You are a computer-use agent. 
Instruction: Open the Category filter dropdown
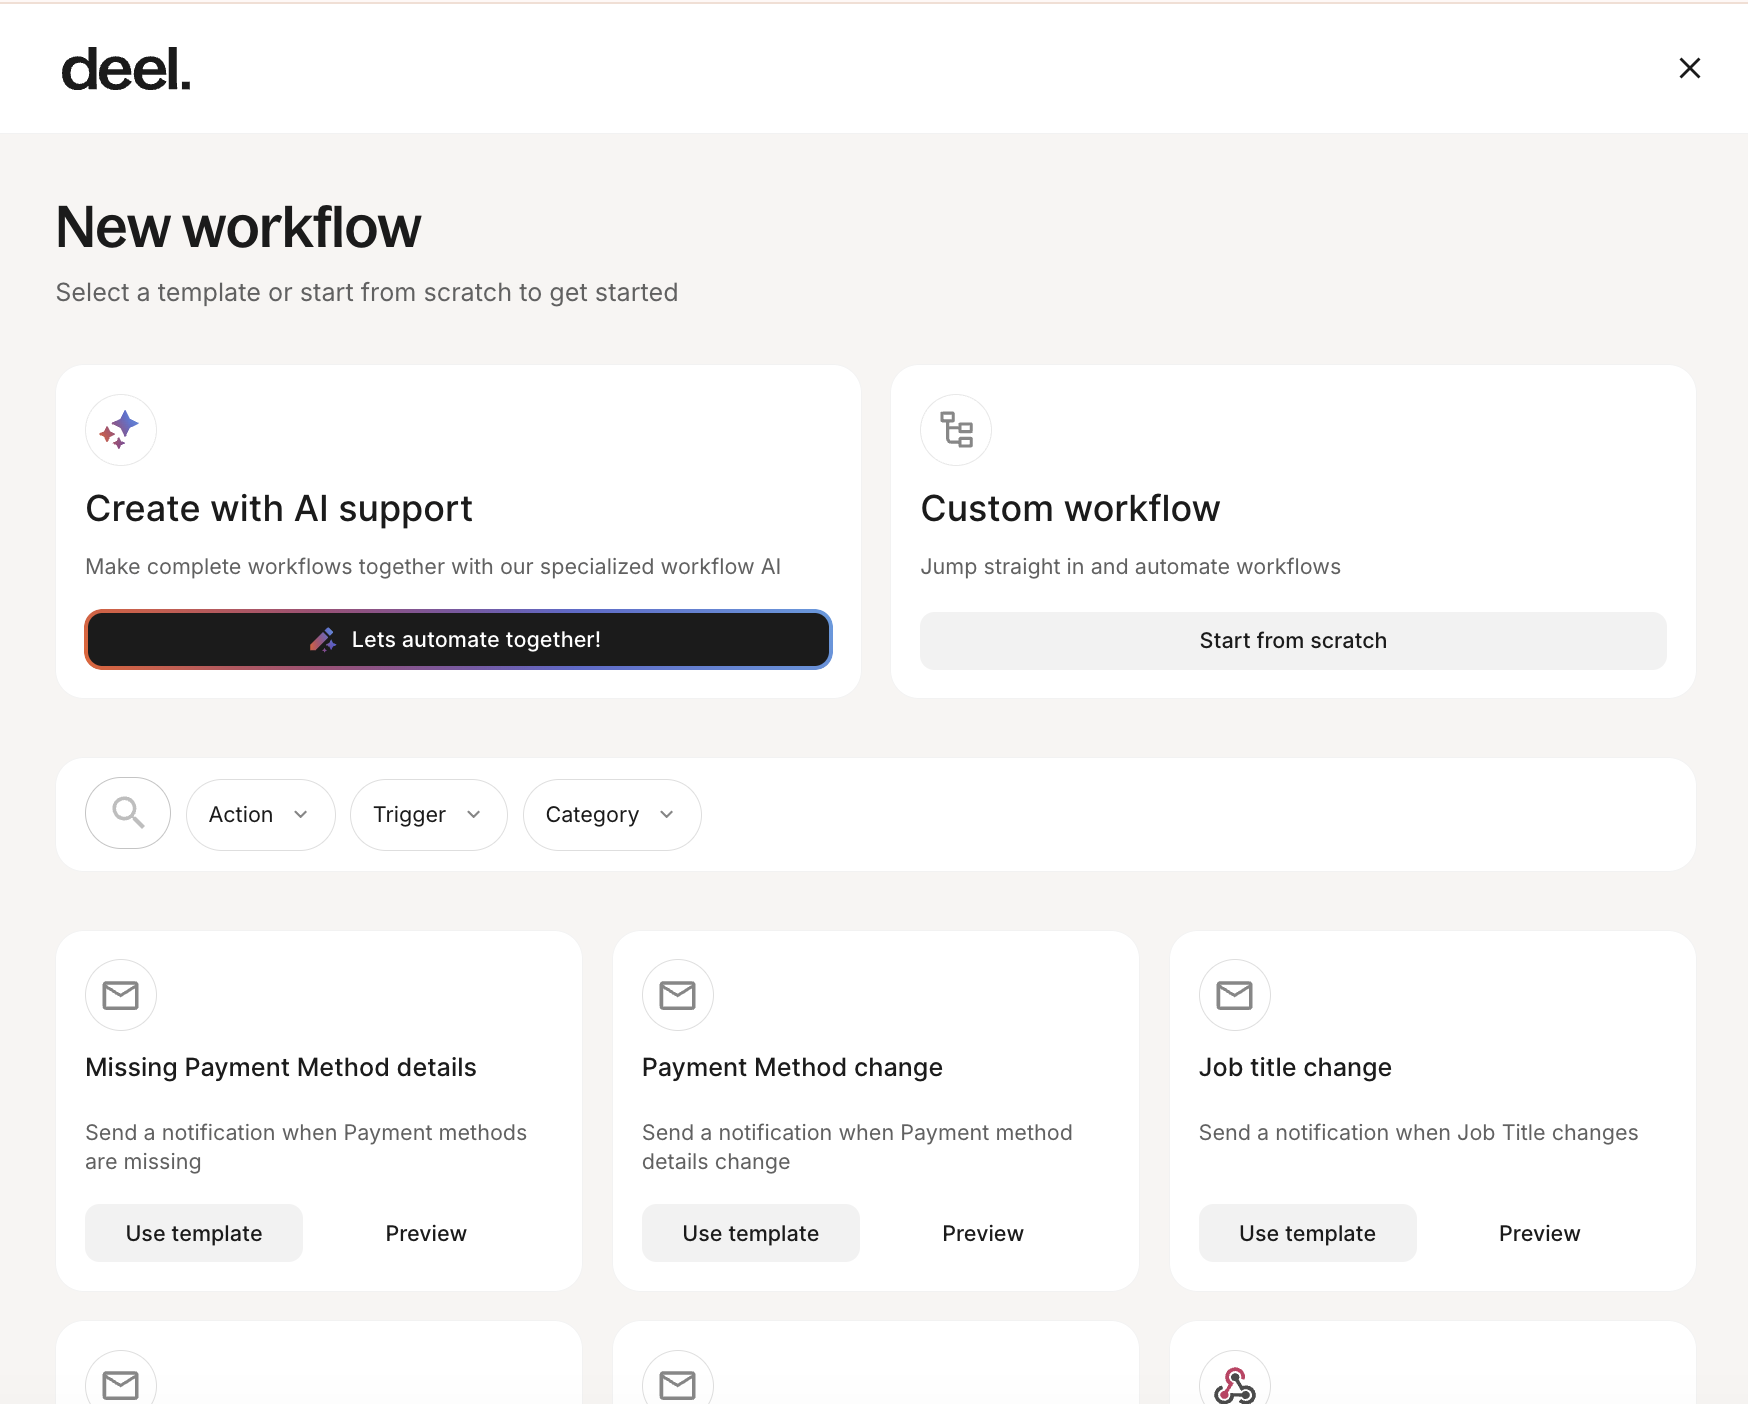pos(611,815)
